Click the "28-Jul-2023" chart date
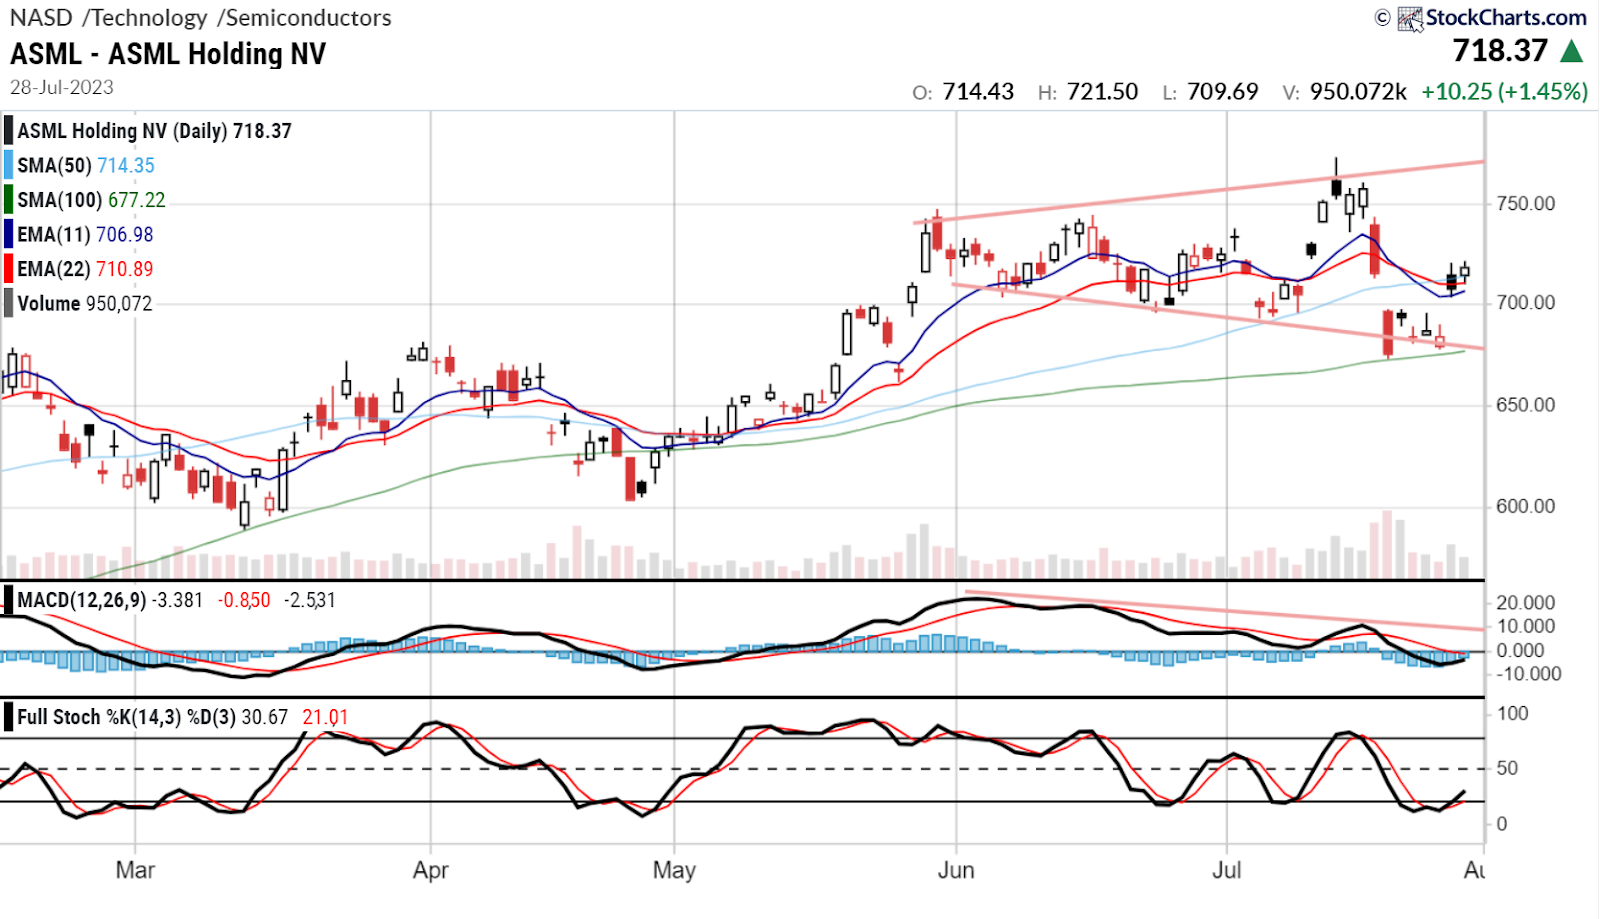 click(x=62, y=88)
